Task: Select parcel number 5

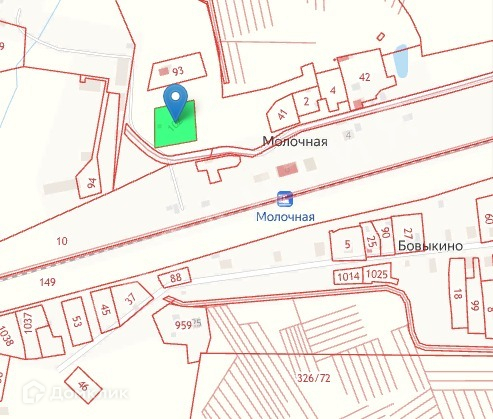Action: (x=347, y=245)
